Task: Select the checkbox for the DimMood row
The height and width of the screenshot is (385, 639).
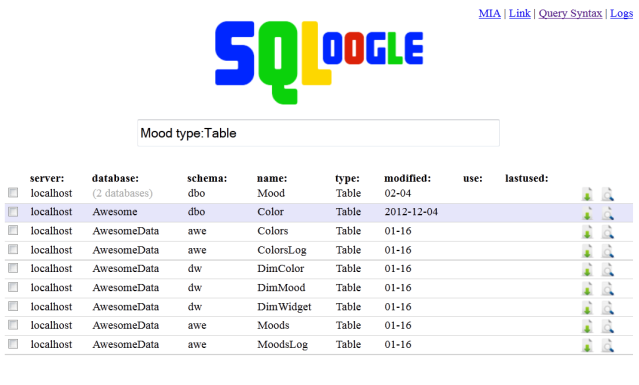Action: point(13,287)
